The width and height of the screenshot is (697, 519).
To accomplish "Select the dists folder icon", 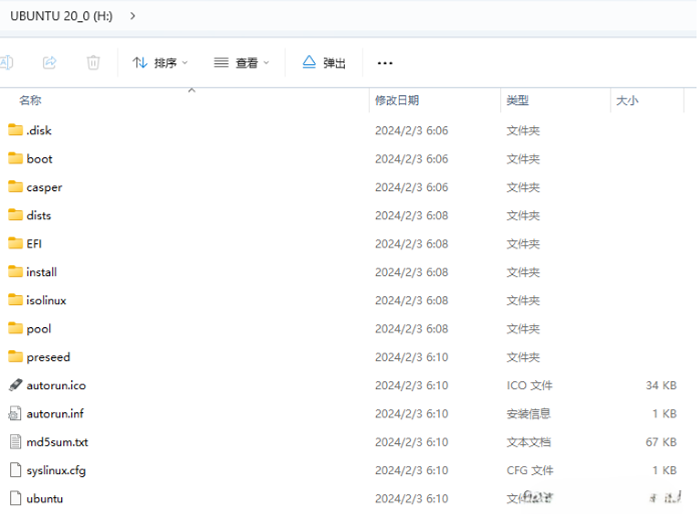I will tap(16, 215).
